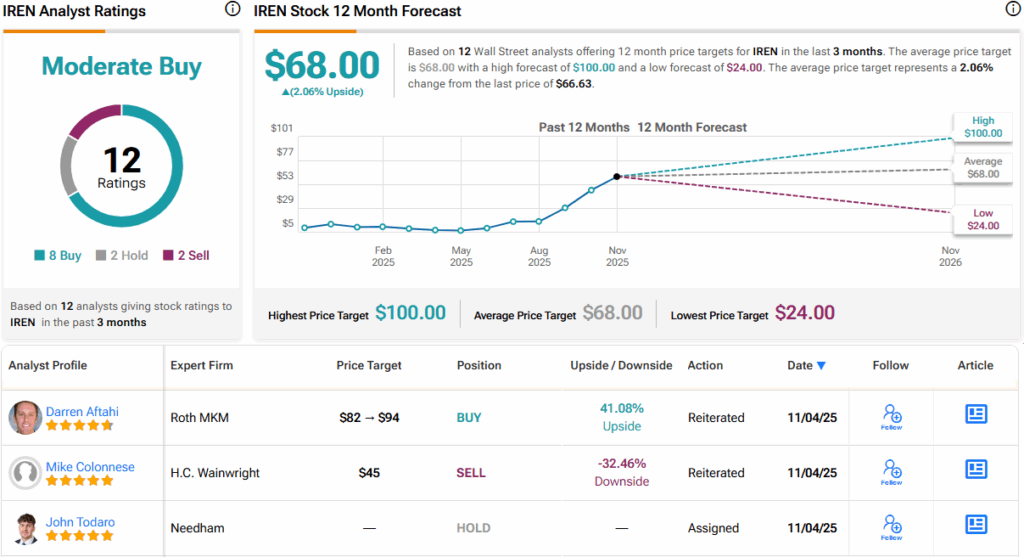The image size is (1024, 557).
Task: Click the teal 8 Buy legend swatch
Action: tap(39, 256)
